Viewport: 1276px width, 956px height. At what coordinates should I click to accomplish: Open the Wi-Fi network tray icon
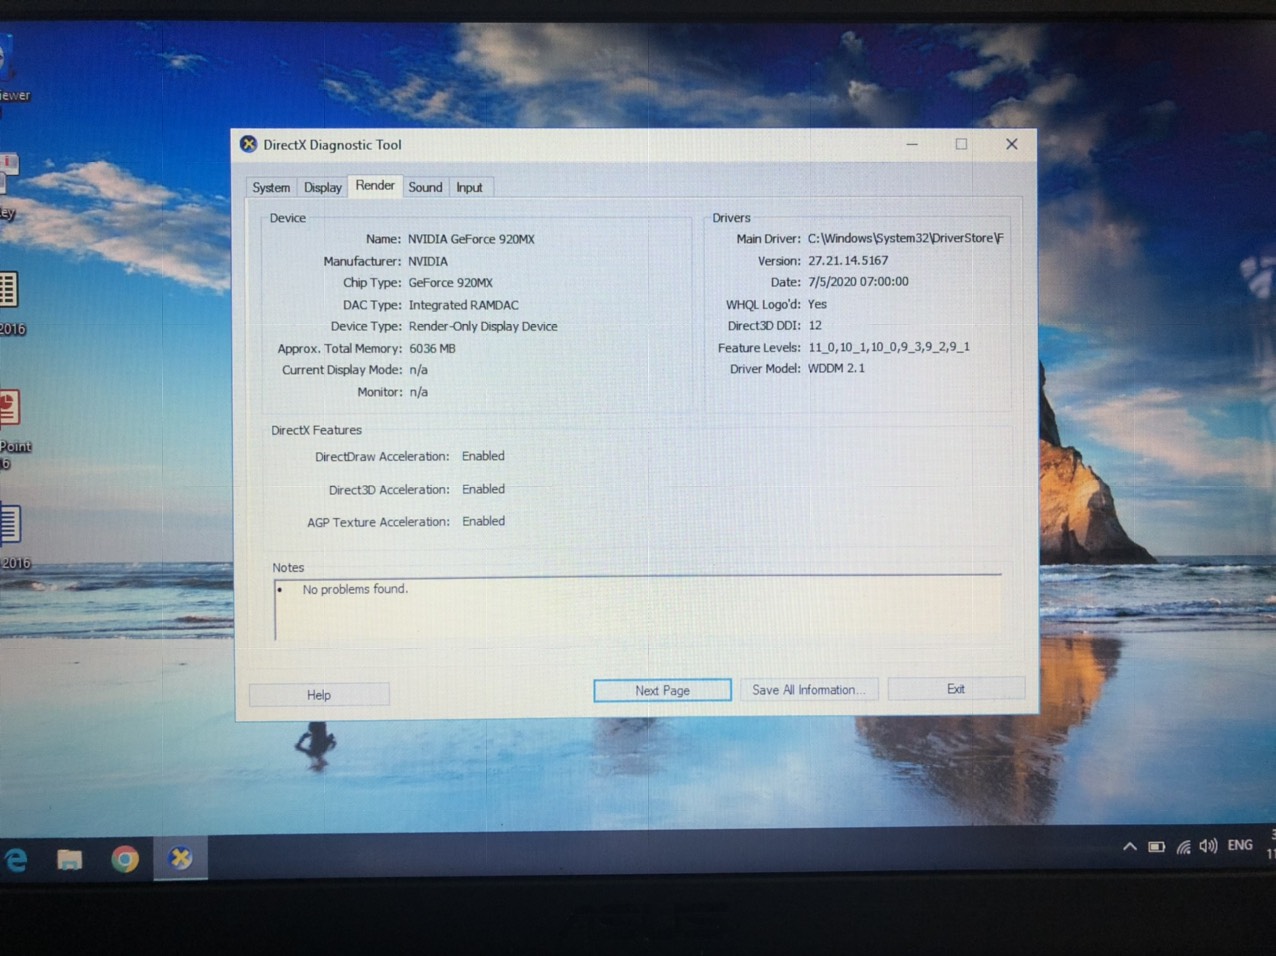[1183, 846]
